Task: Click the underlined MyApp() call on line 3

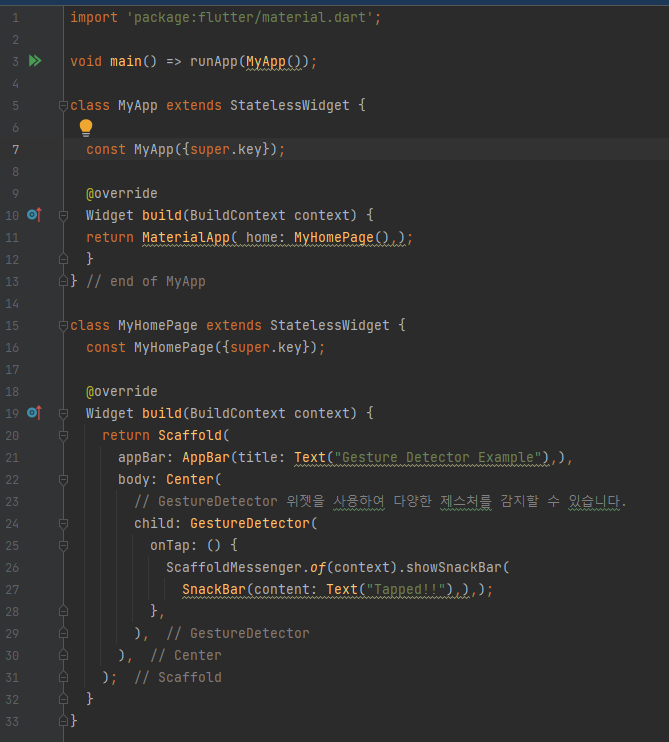Action: (273, 62)
